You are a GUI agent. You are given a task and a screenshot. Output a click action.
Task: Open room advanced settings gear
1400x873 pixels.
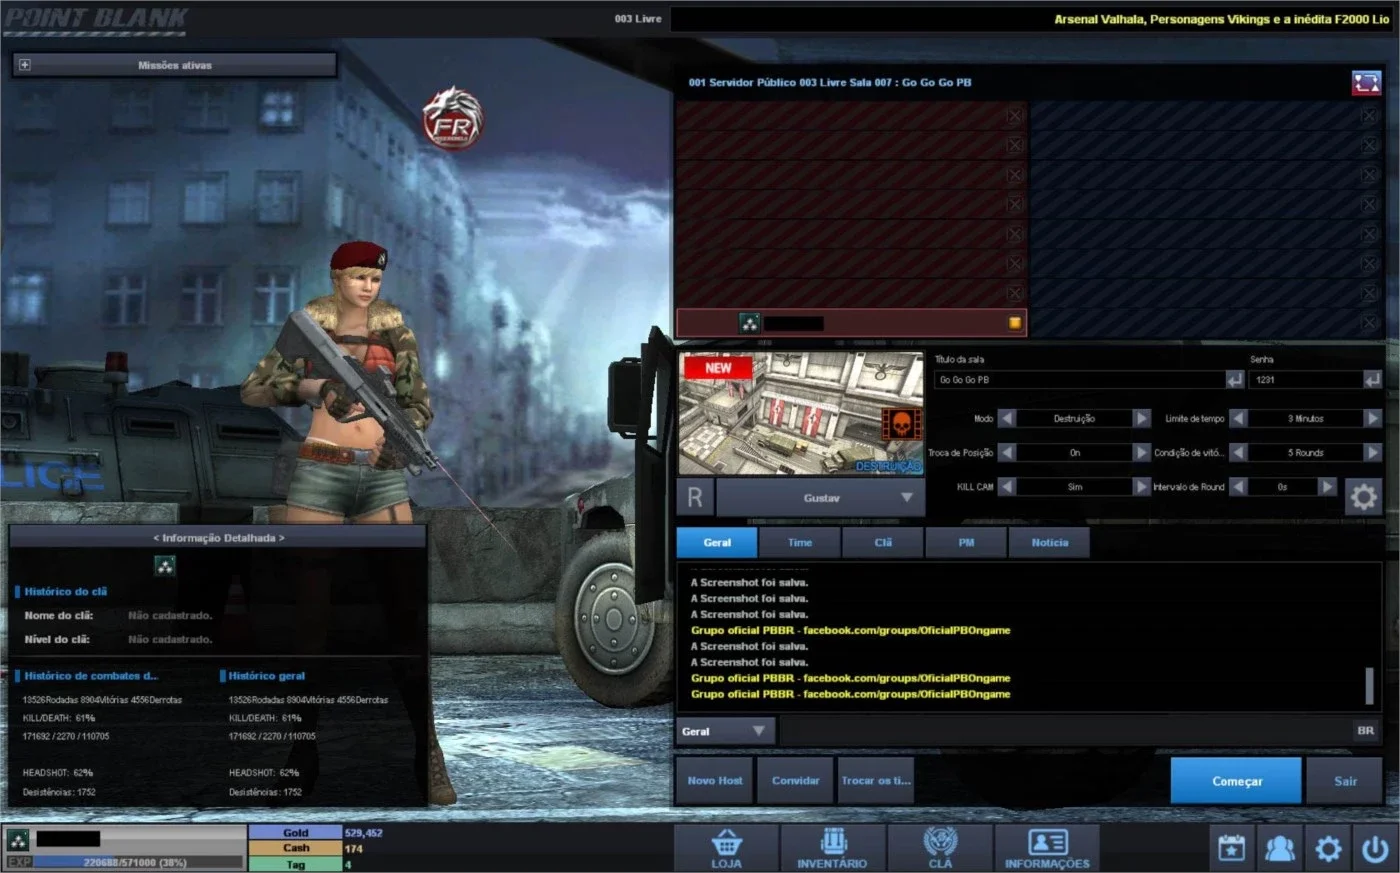[x=1363, y=497]
